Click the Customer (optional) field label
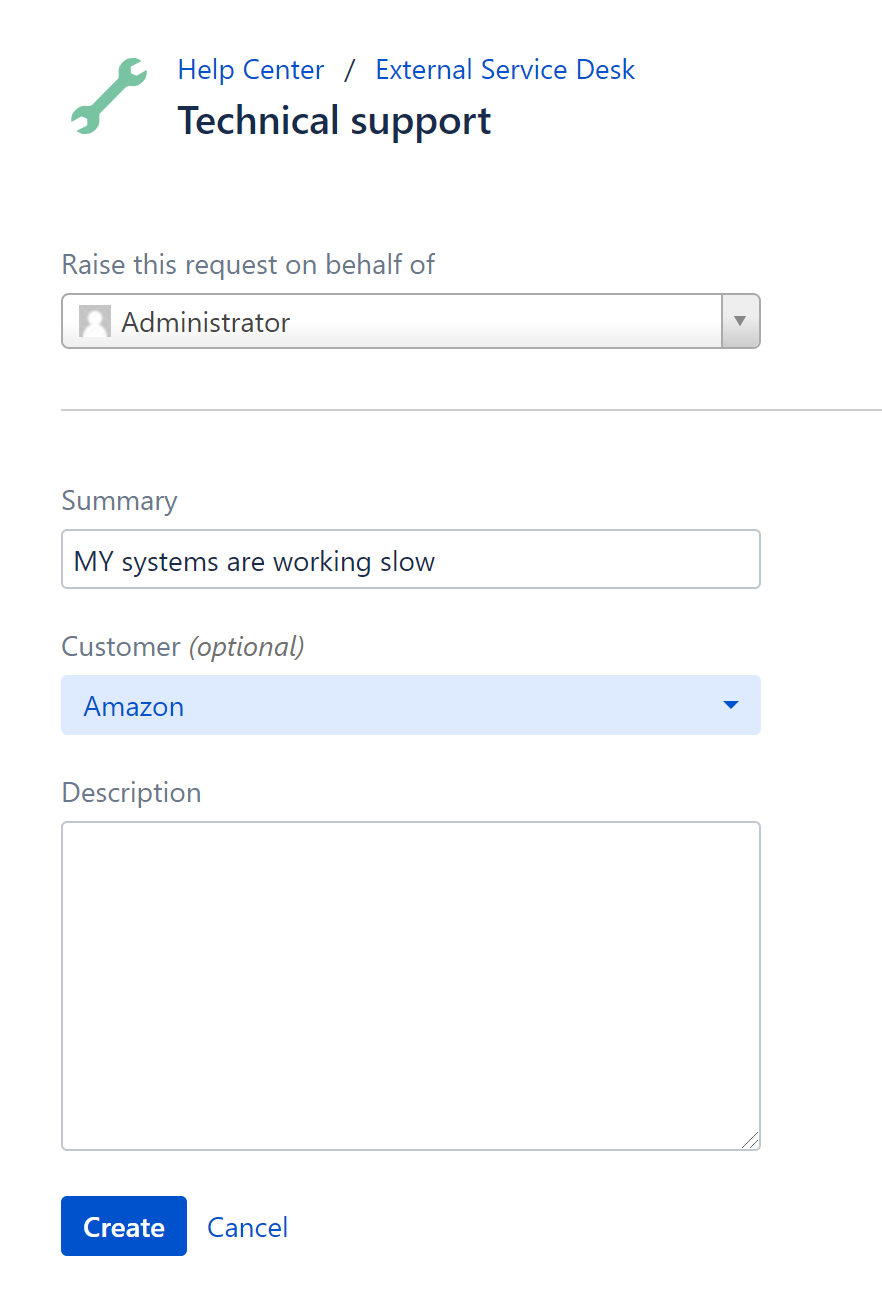Image resolution: width=882 pixels, height=1298 pixels. click(x=183, y=647)
